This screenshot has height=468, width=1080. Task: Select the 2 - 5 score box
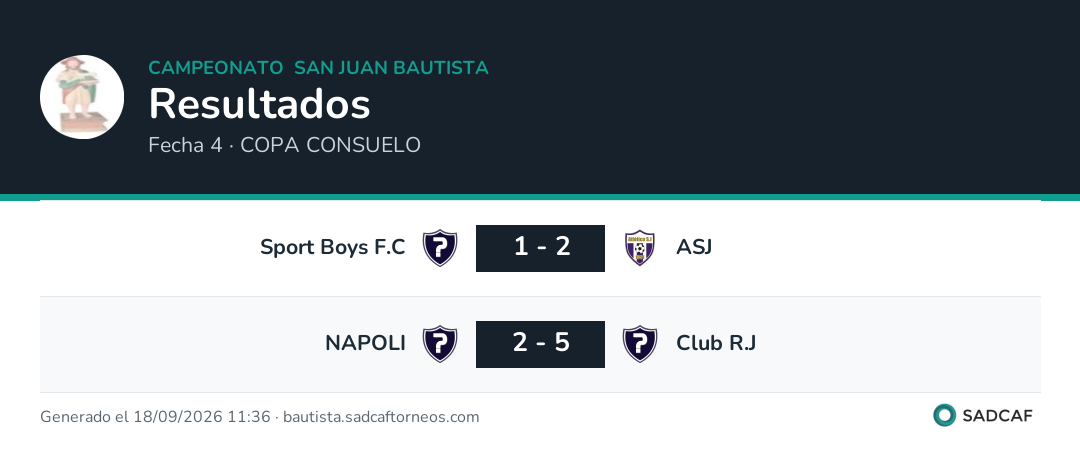[x=541, y=344]
